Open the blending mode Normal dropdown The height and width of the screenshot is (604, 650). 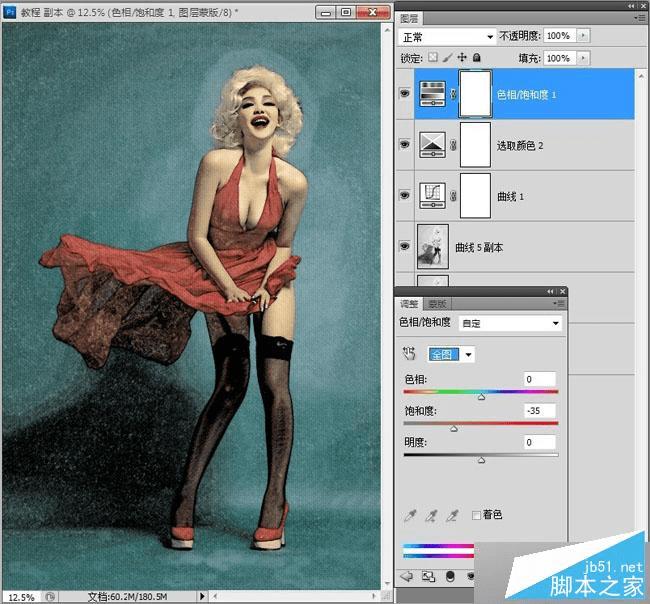tap(447, 37)
